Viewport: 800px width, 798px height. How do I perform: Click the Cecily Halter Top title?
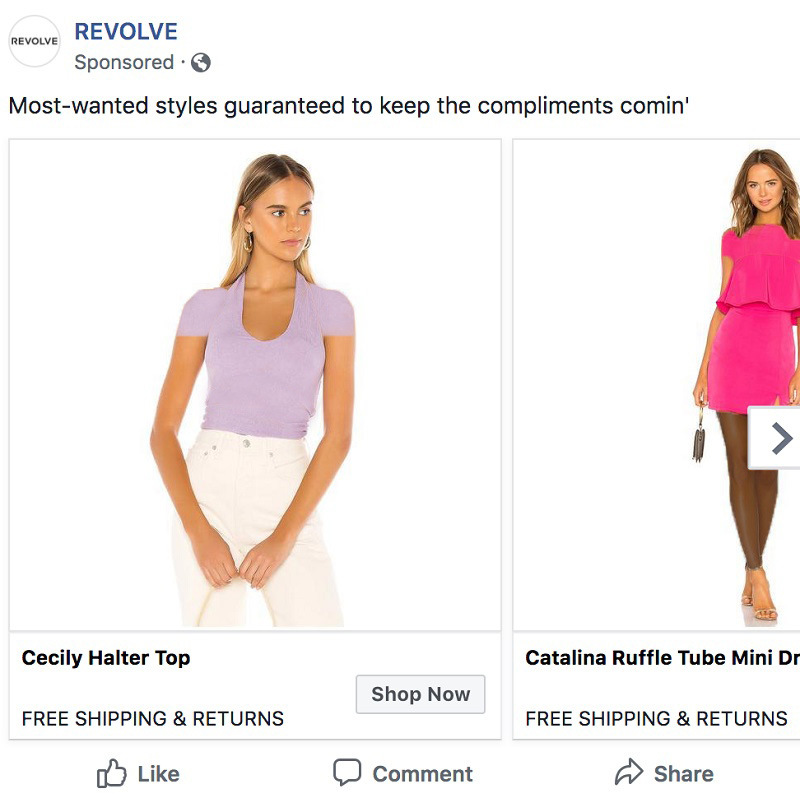[x=106, y=658]
